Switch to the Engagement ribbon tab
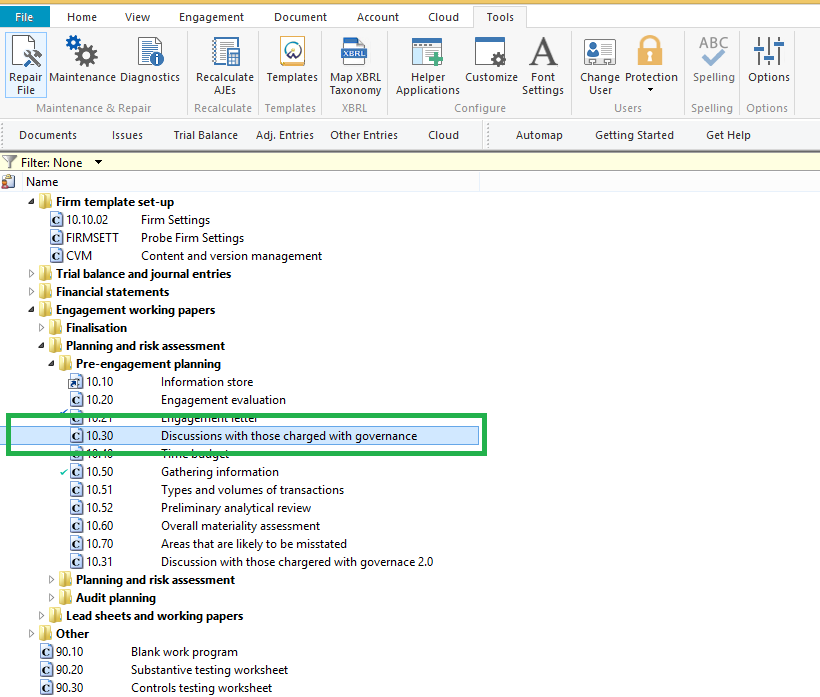The height and width of the screenshot is (697, 820). pos(211,17)
